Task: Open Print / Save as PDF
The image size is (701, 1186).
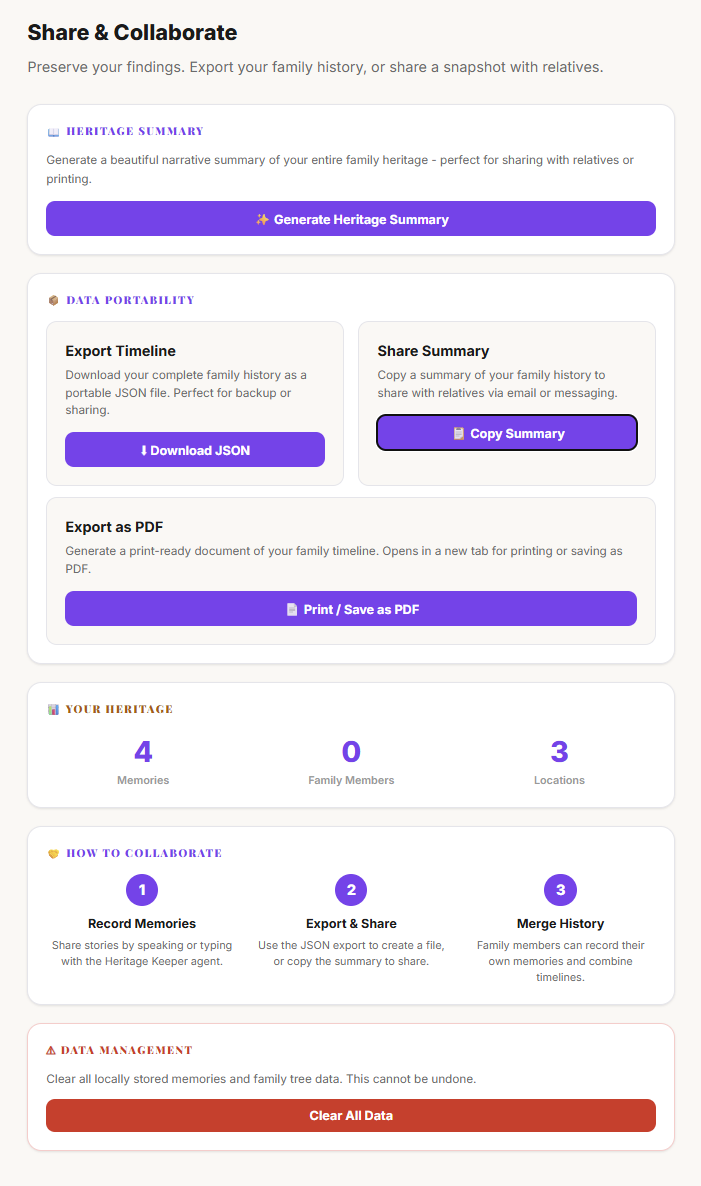Action: (x=351, y=608)
